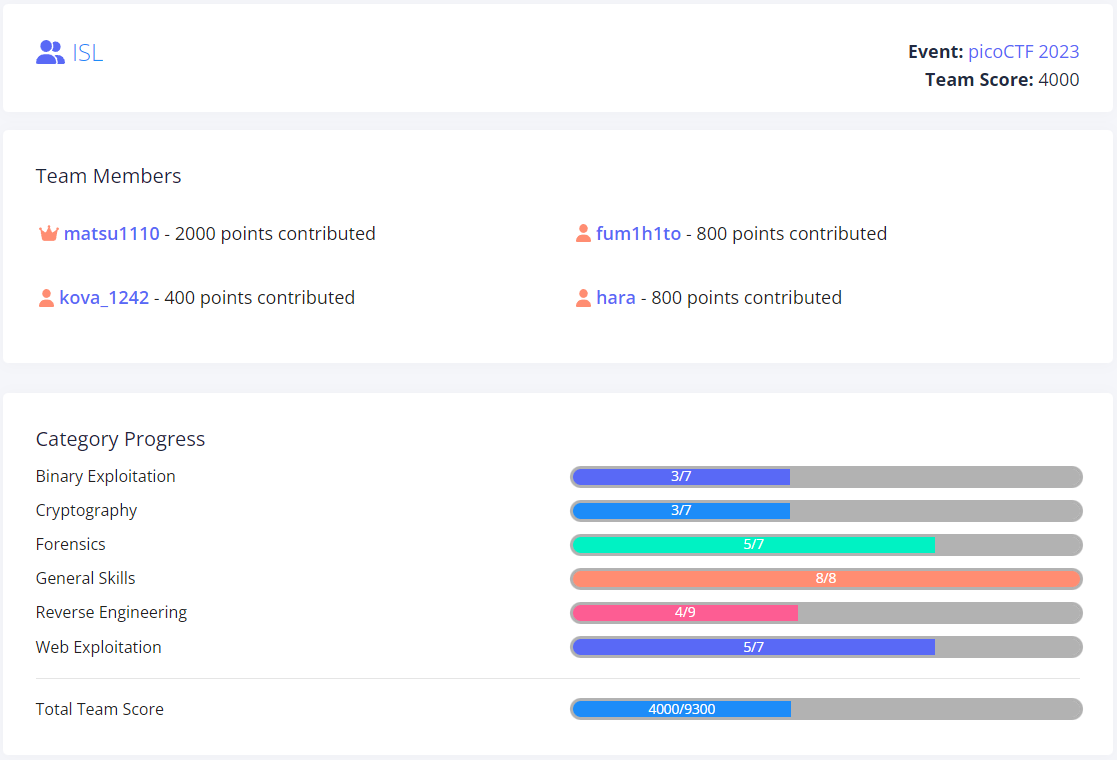This screenshot has width=1117, height=760.
Task: Click the Binary Exploitation 3/7 progress bar
Action: tap(826, 477)
